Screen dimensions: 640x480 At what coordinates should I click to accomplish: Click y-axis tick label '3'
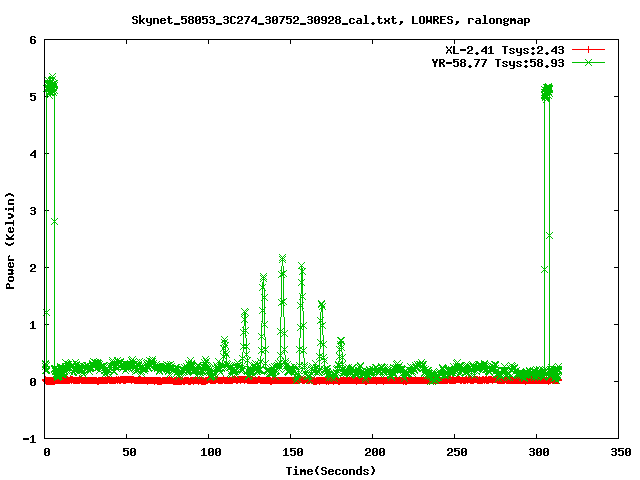(33, 211)
